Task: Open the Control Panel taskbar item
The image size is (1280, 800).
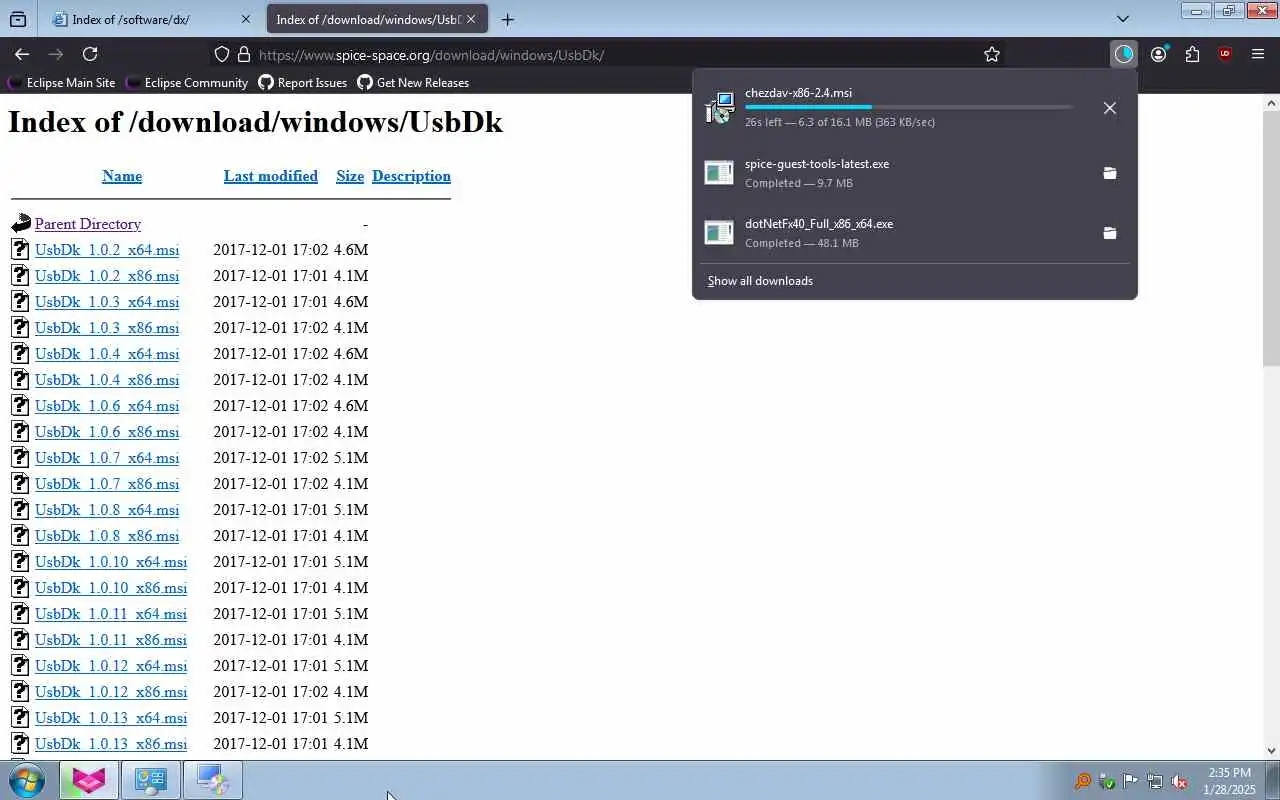Action: point(151,780)
